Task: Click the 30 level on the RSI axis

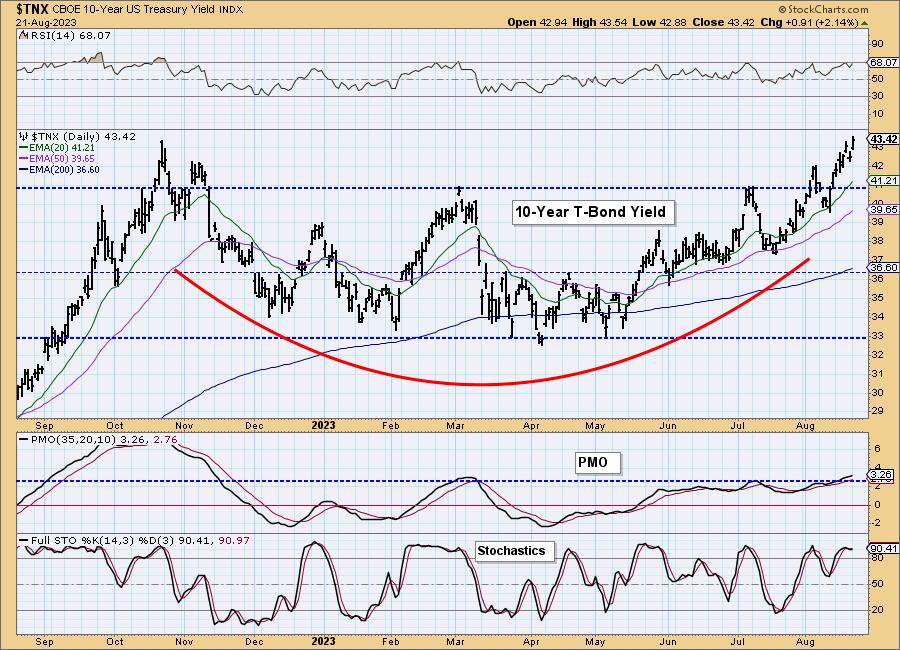Action: (878, 96)
